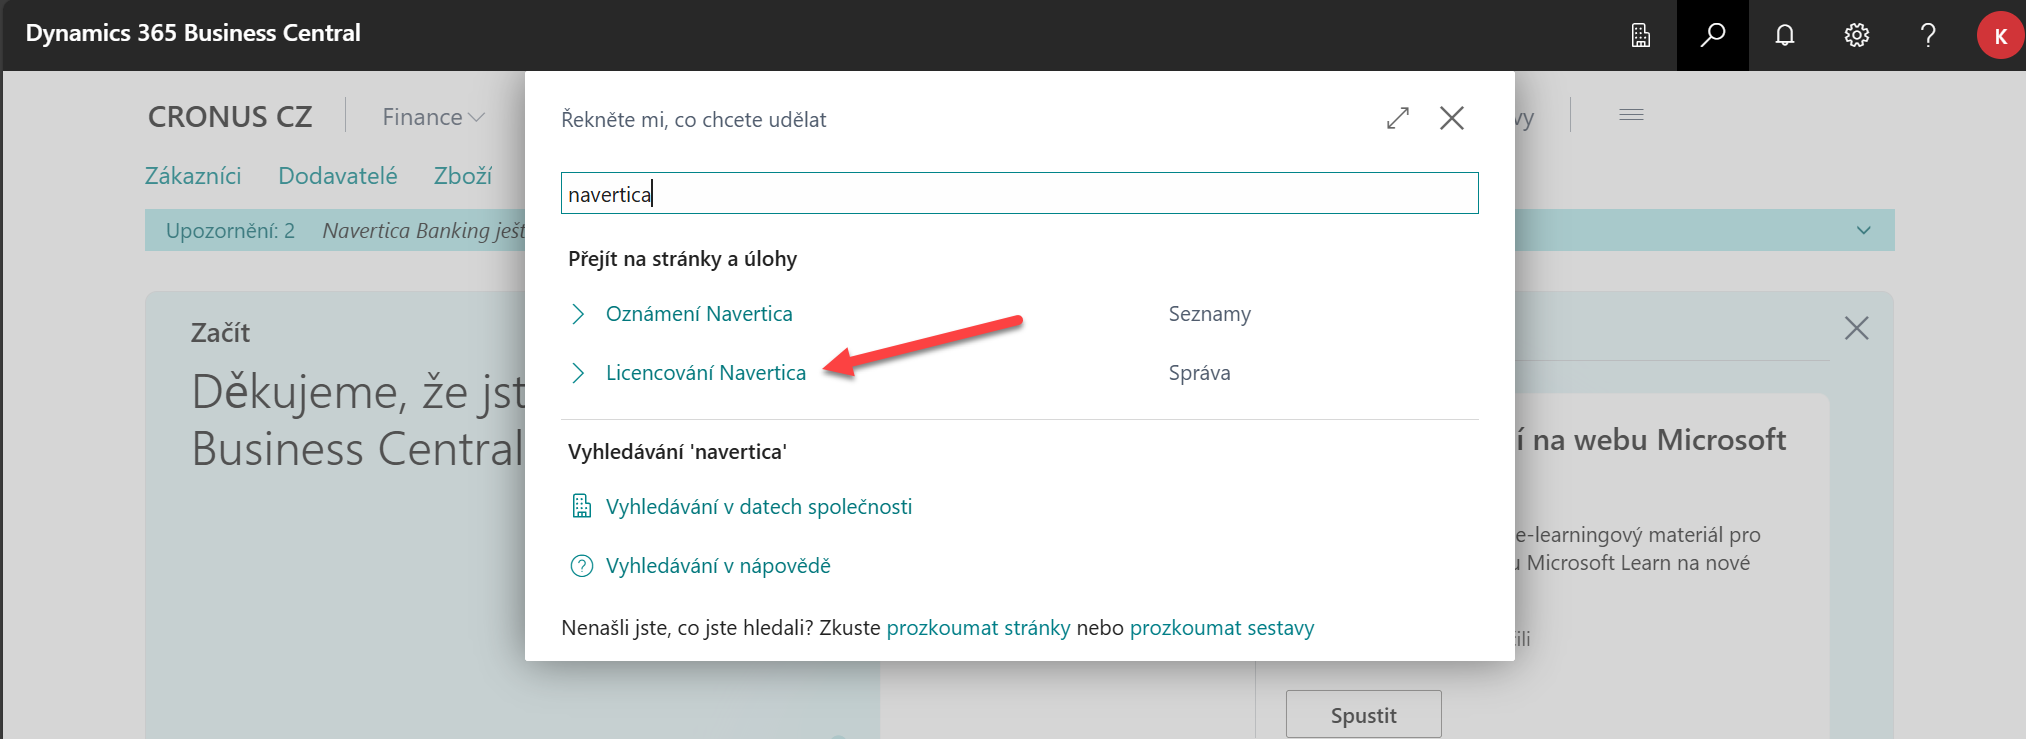2026x739 pixels.
Task: Open the Zákazníci menu item
Action: [x=193, y=176]
